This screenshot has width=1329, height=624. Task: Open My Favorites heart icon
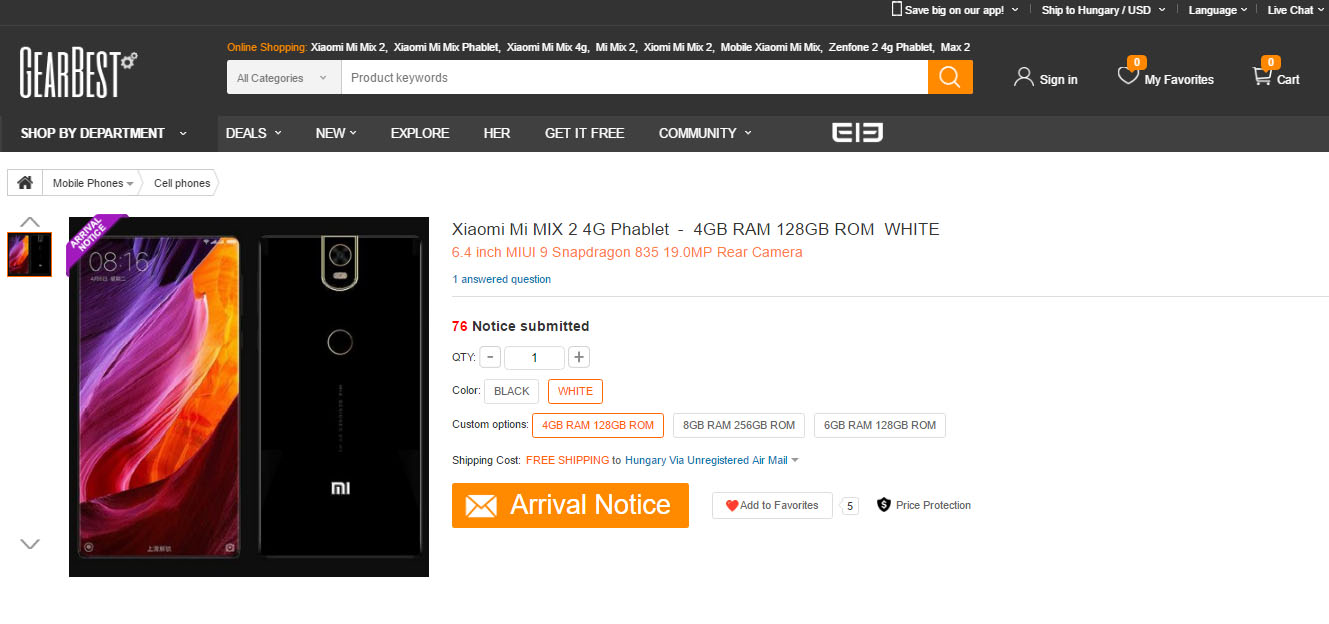click(1128, 75)
